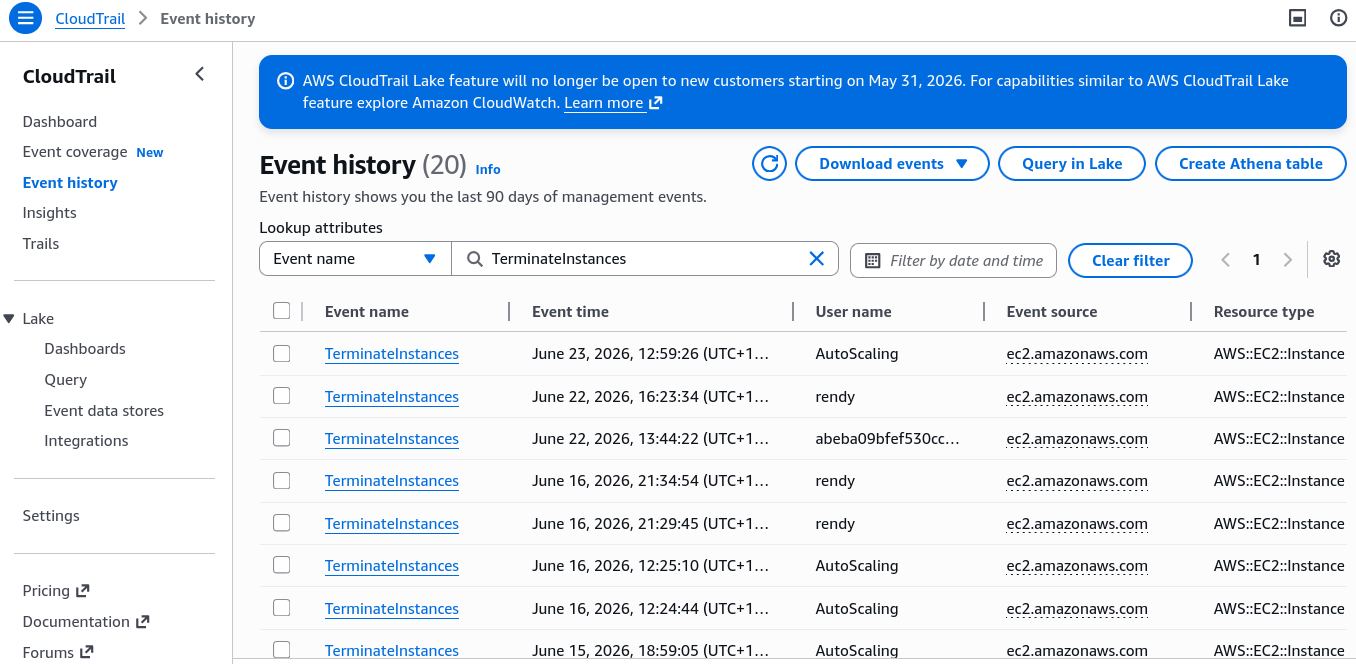
Task: Open TerminateInstances event by abeba09bfef530cc
Action: coord(392,439)
